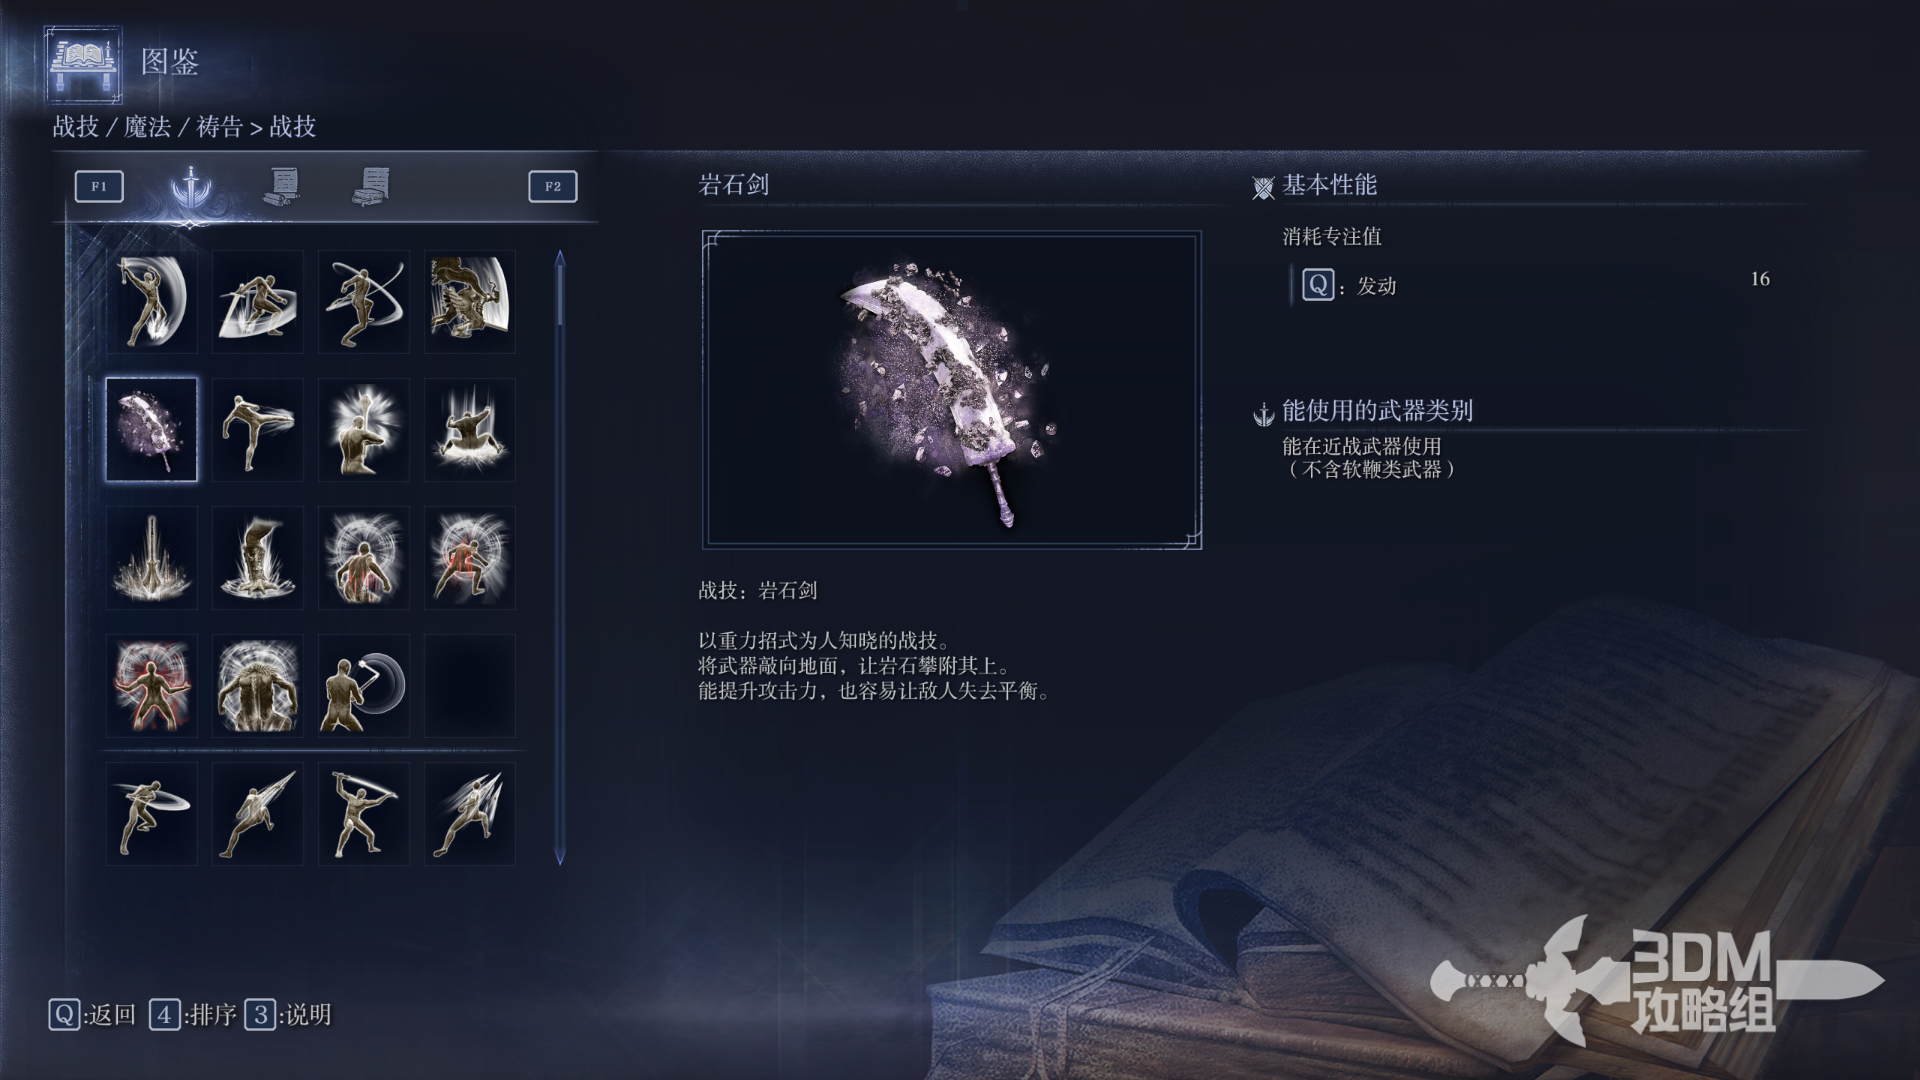Click the F2 next tab button
The image size is (1920, 1080).
tap(553, 186)
